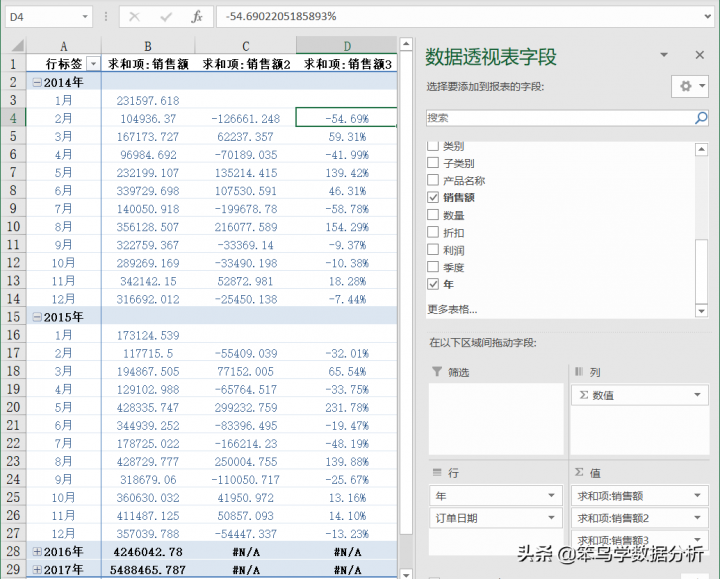Click sheet vertical scrollbar up arrow

(x=406, y=45)
